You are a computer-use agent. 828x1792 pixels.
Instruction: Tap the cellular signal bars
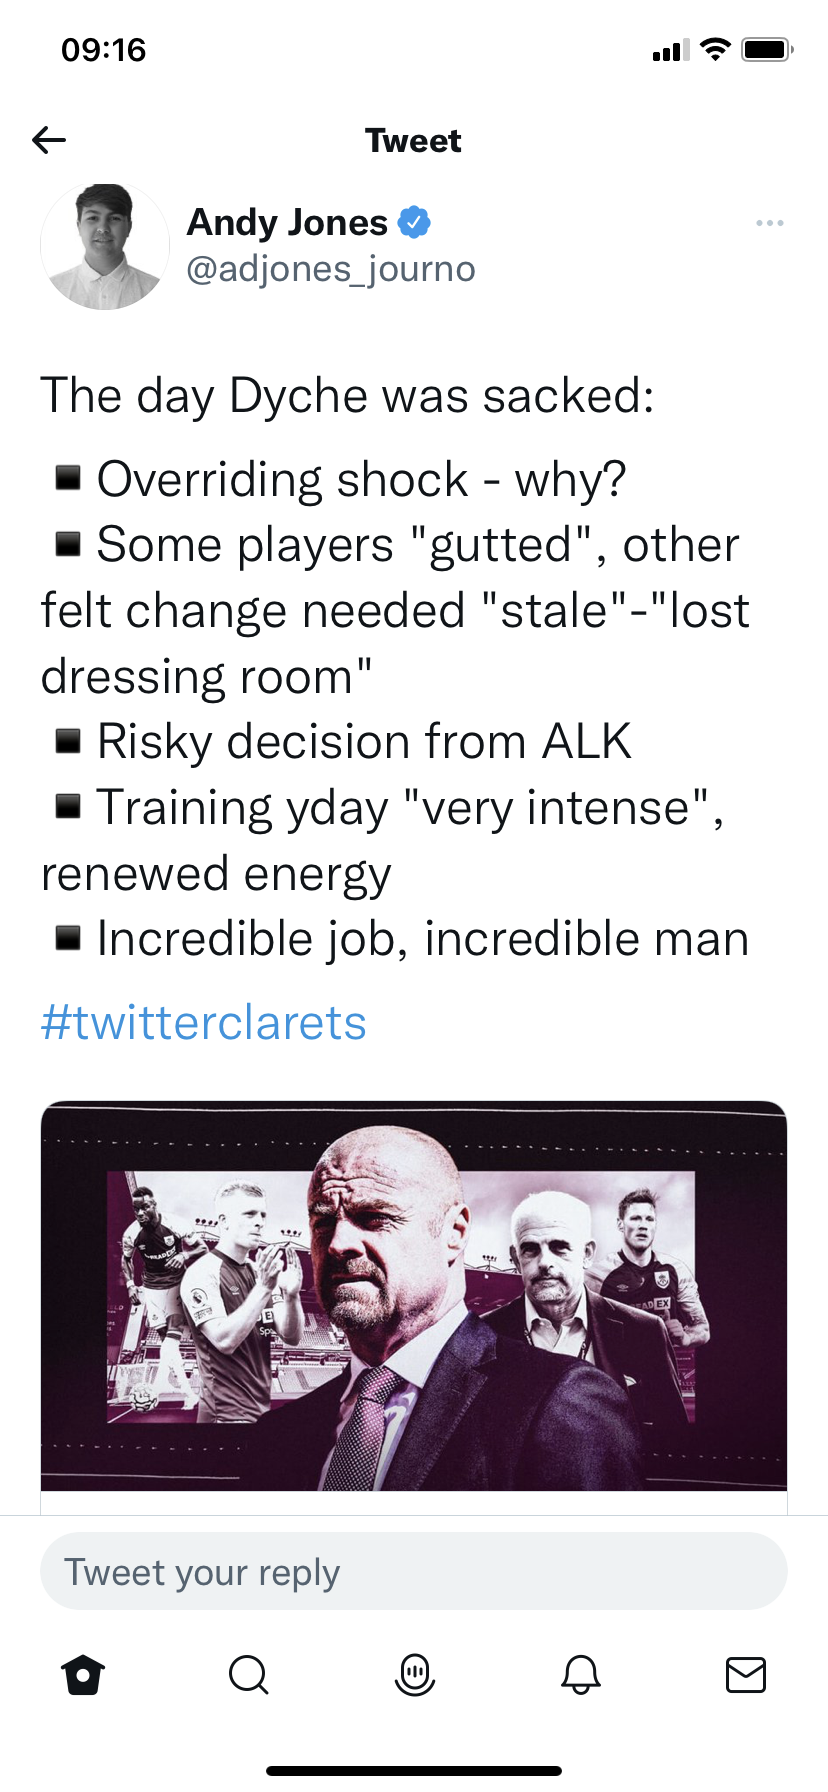coord(670,50)
